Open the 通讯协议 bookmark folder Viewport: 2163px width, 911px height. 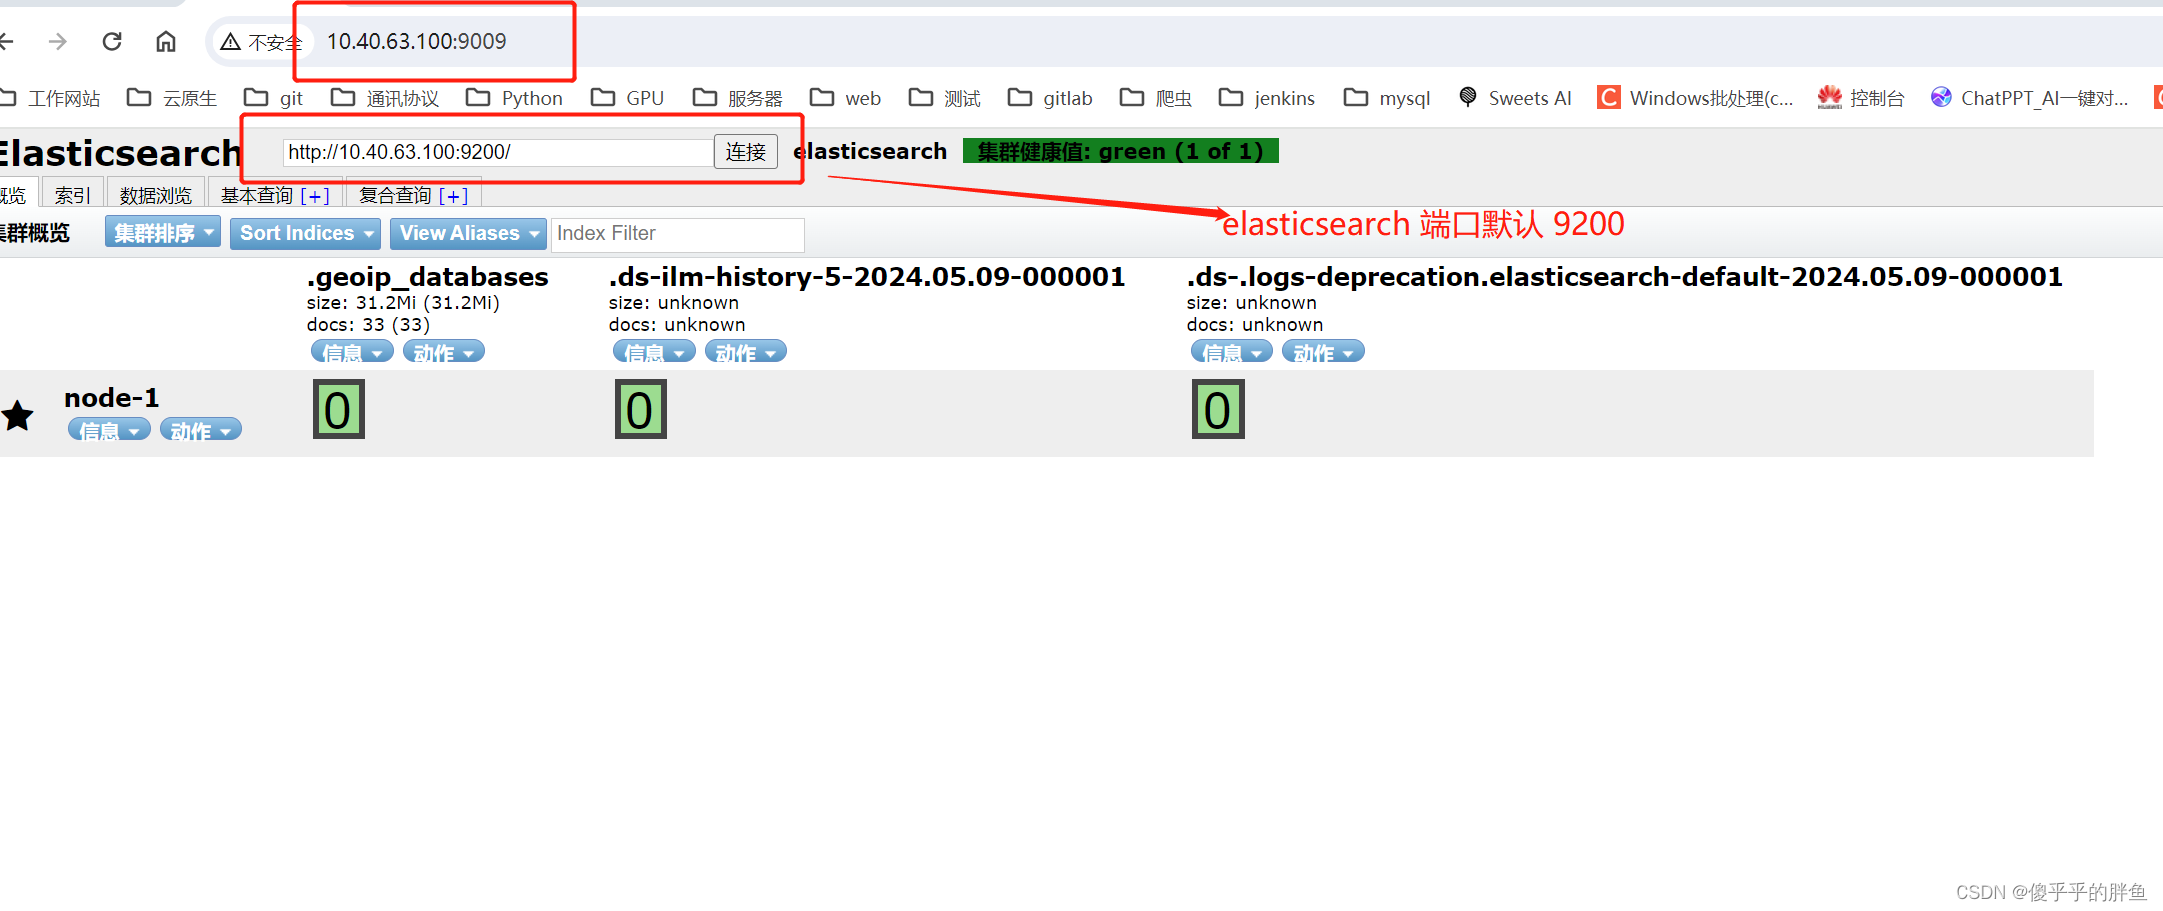coord(385,98)
